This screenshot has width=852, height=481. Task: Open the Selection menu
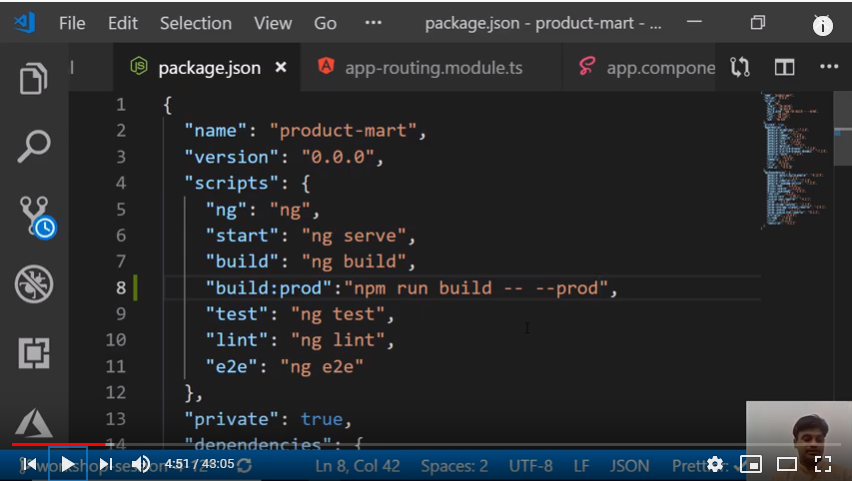(195, 23)
